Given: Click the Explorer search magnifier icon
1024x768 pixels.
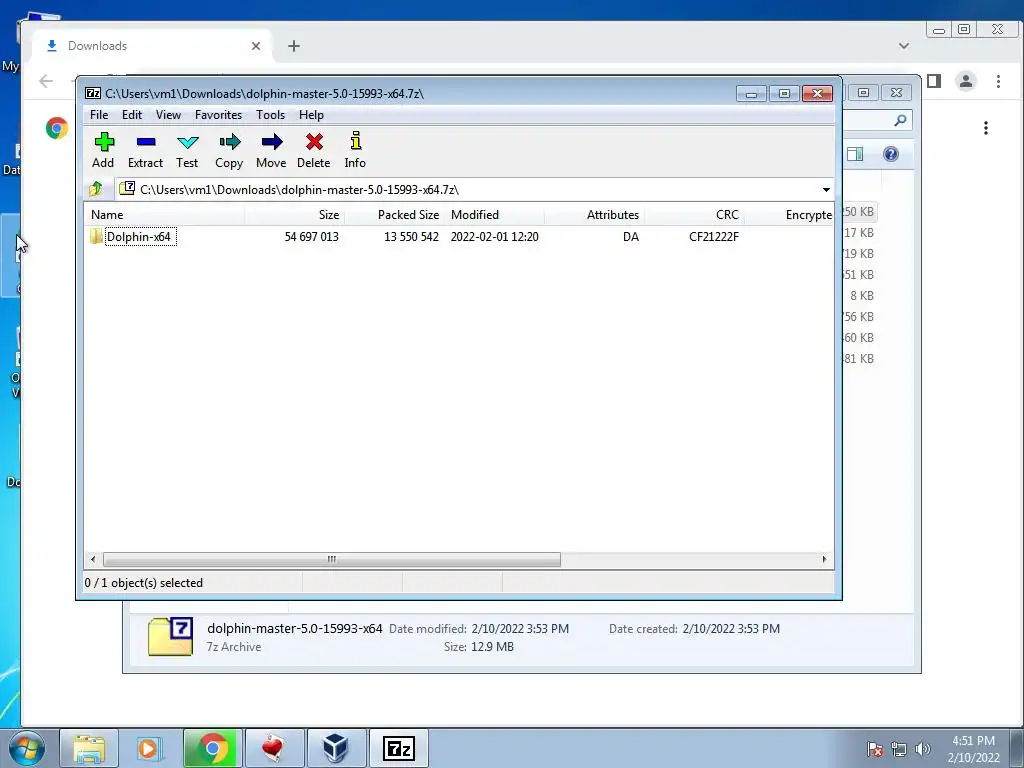Looking at the screenshot, I should [900, 120].
